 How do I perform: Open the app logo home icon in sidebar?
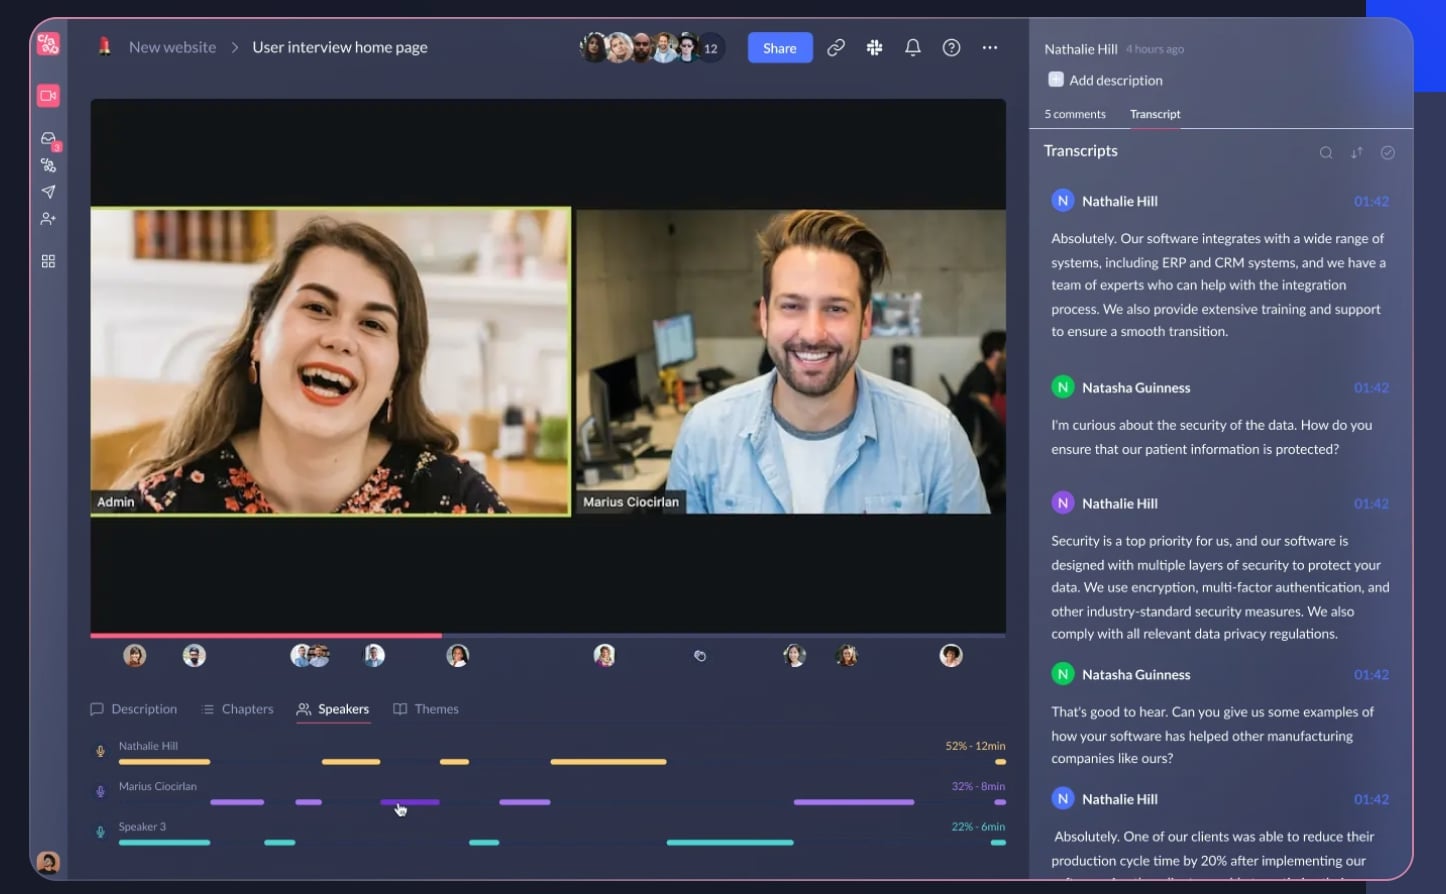pyautogui.click(x=48, y=44)
